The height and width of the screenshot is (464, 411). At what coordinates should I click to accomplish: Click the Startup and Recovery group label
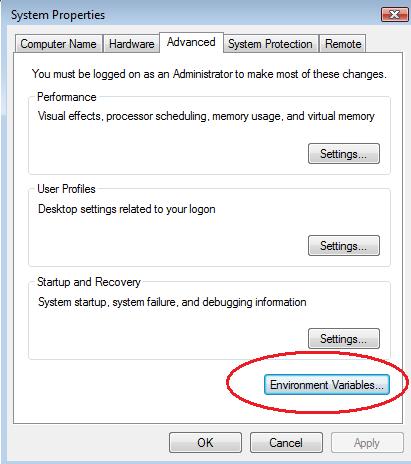point(89,282)
